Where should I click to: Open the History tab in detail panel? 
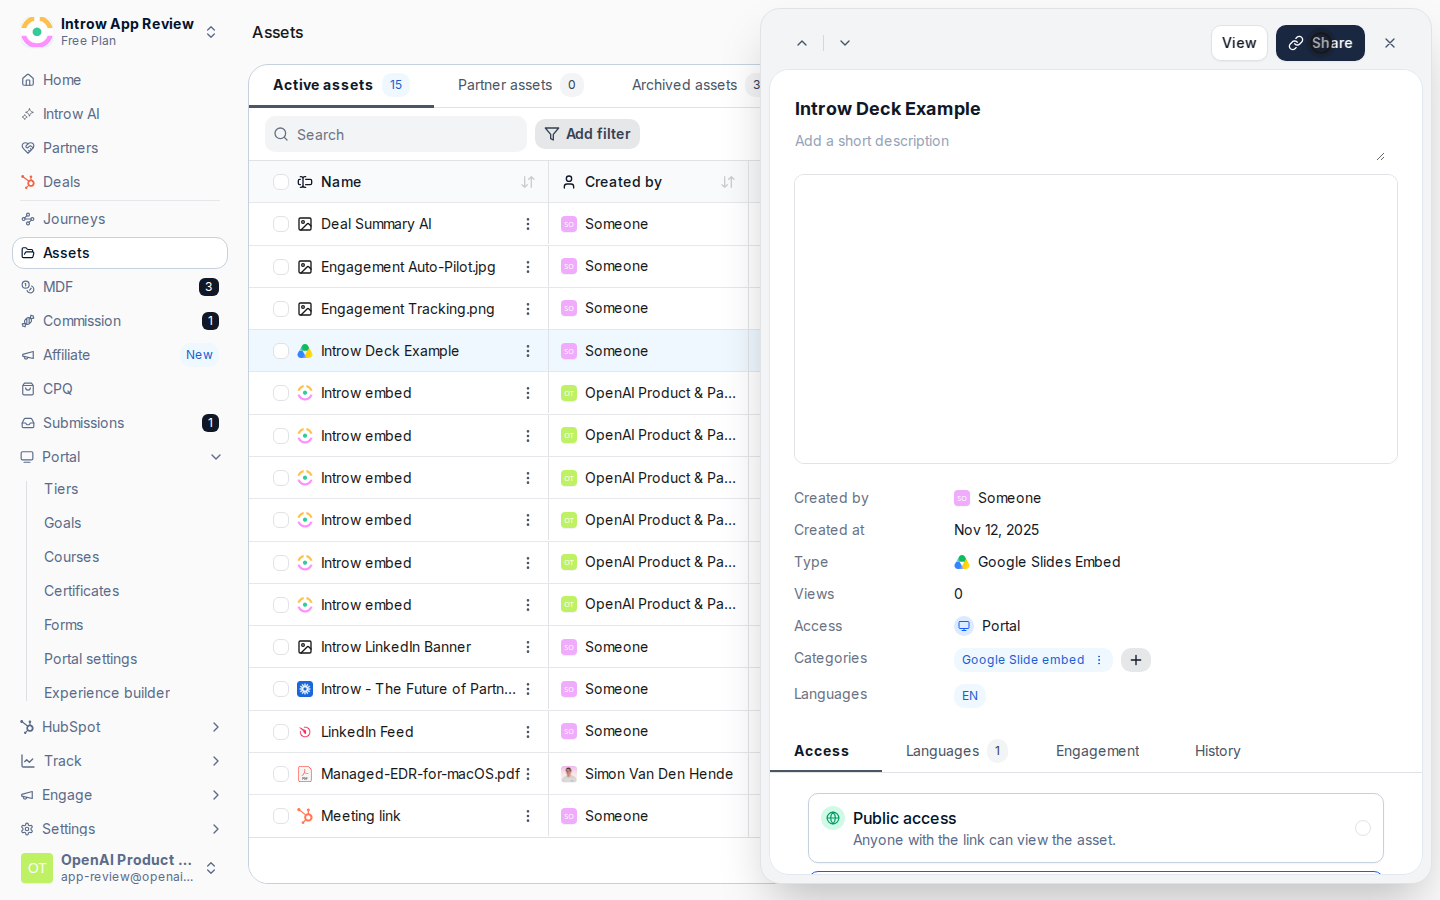[1217, 751]
